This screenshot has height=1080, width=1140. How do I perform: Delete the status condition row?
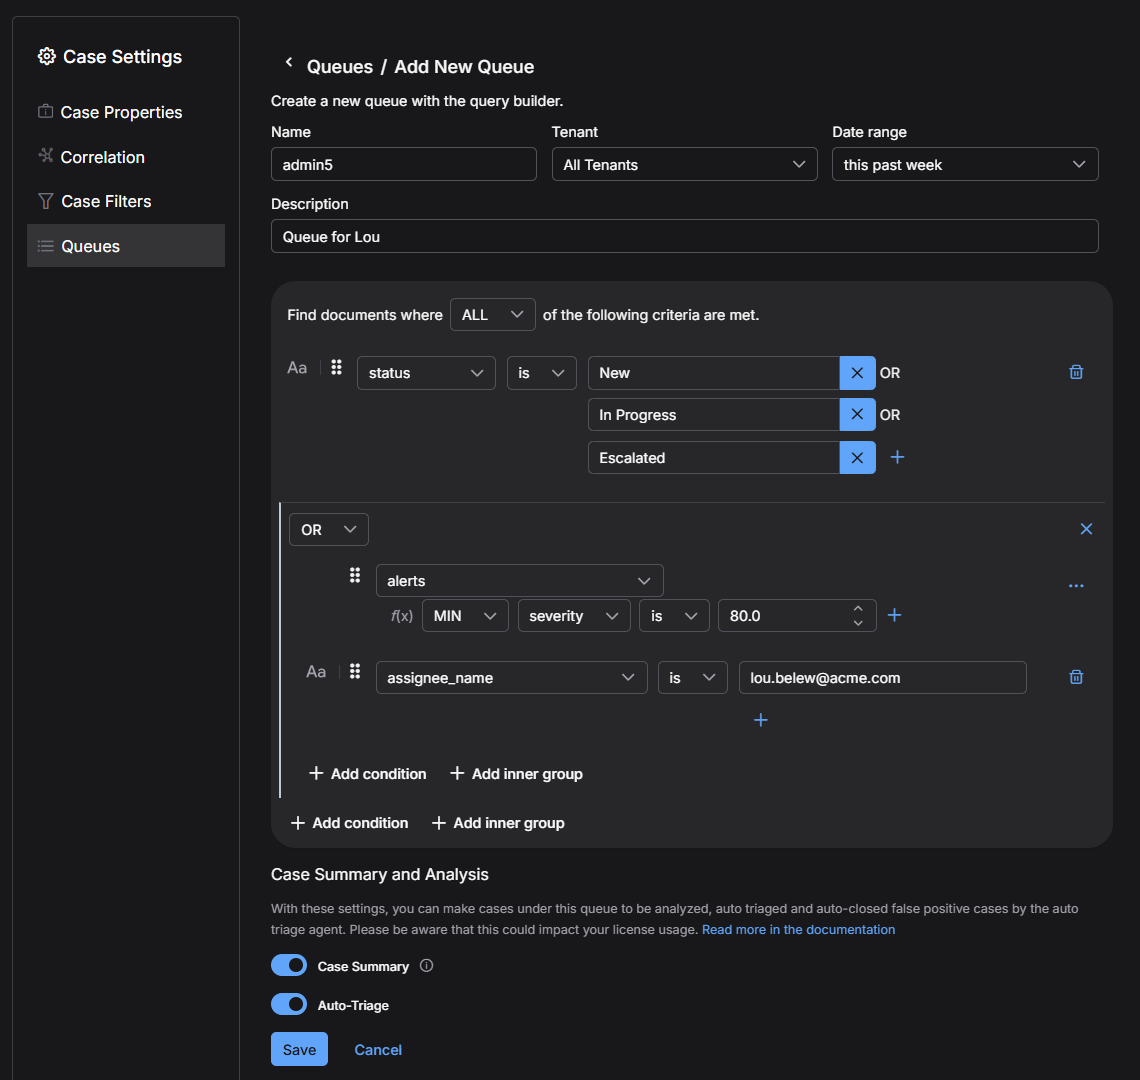[x=1076, y=372]
